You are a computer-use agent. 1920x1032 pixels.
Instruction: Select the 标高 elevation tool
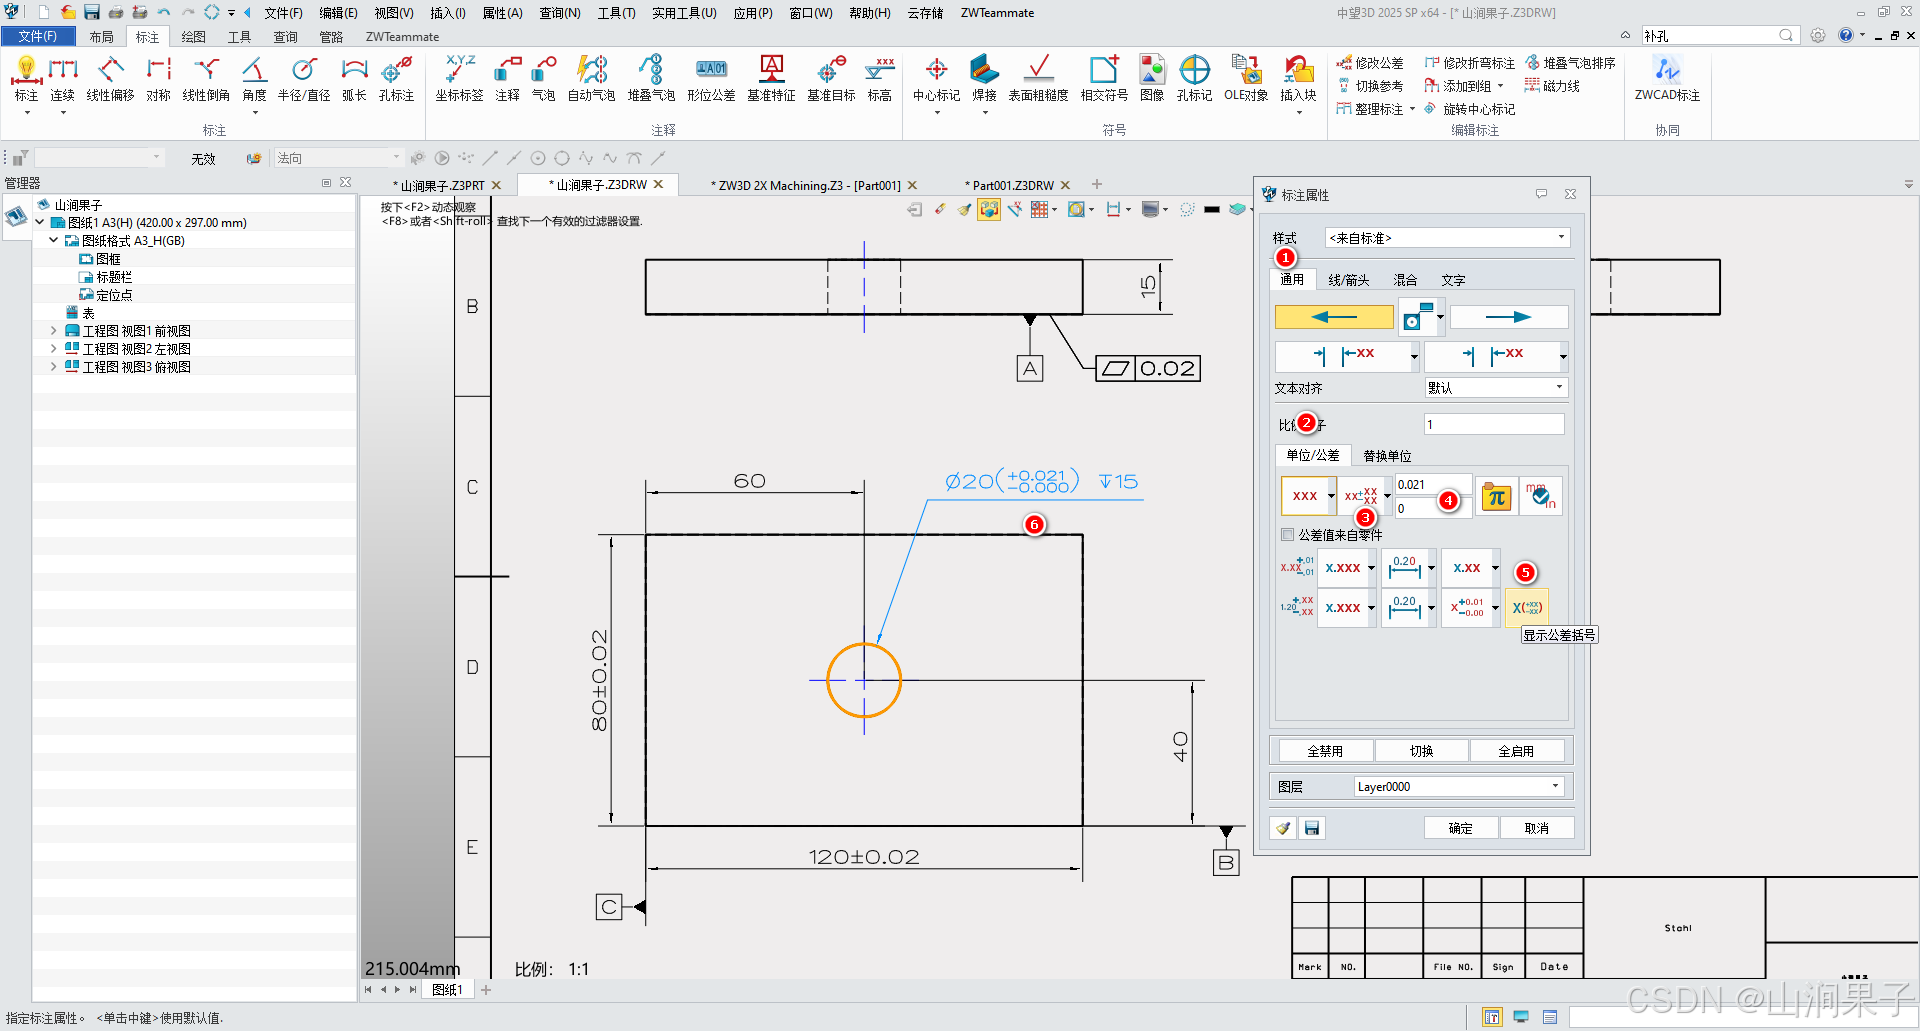879,79
